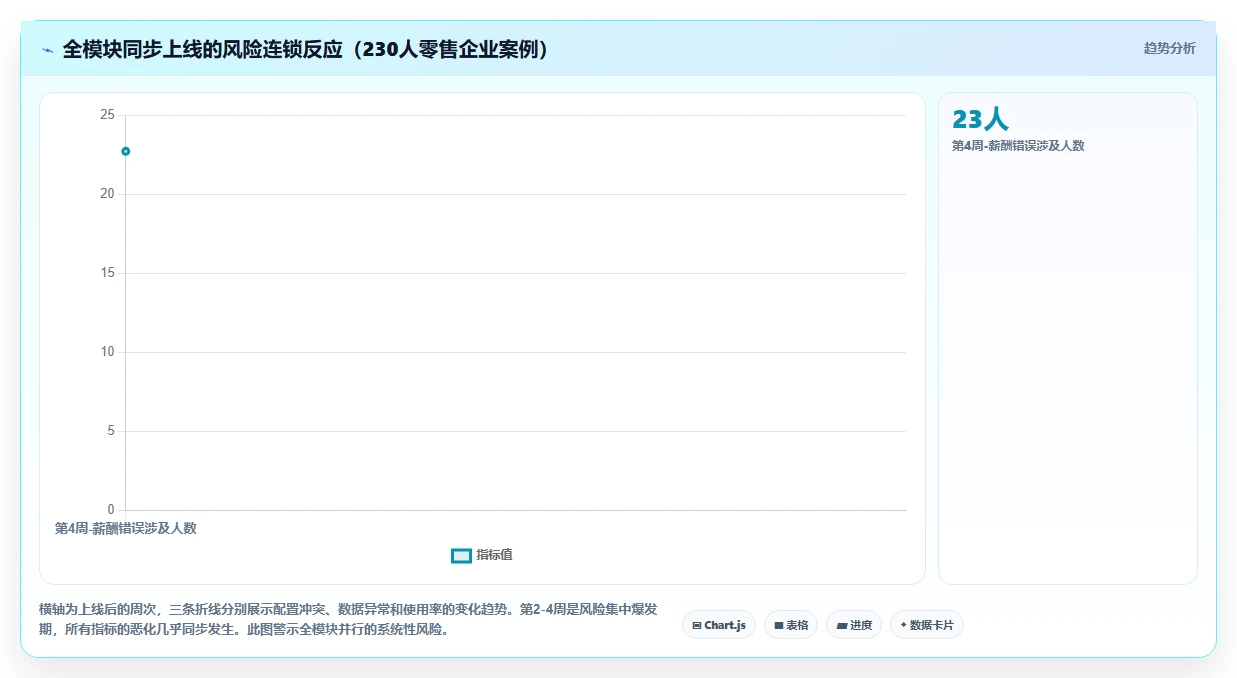This screenshot has height=678, width=1237.
Task: Click the x-axis label 第4周-薪酬错误涉及人数
Action: pyautogui.click(x=126, y=528)
